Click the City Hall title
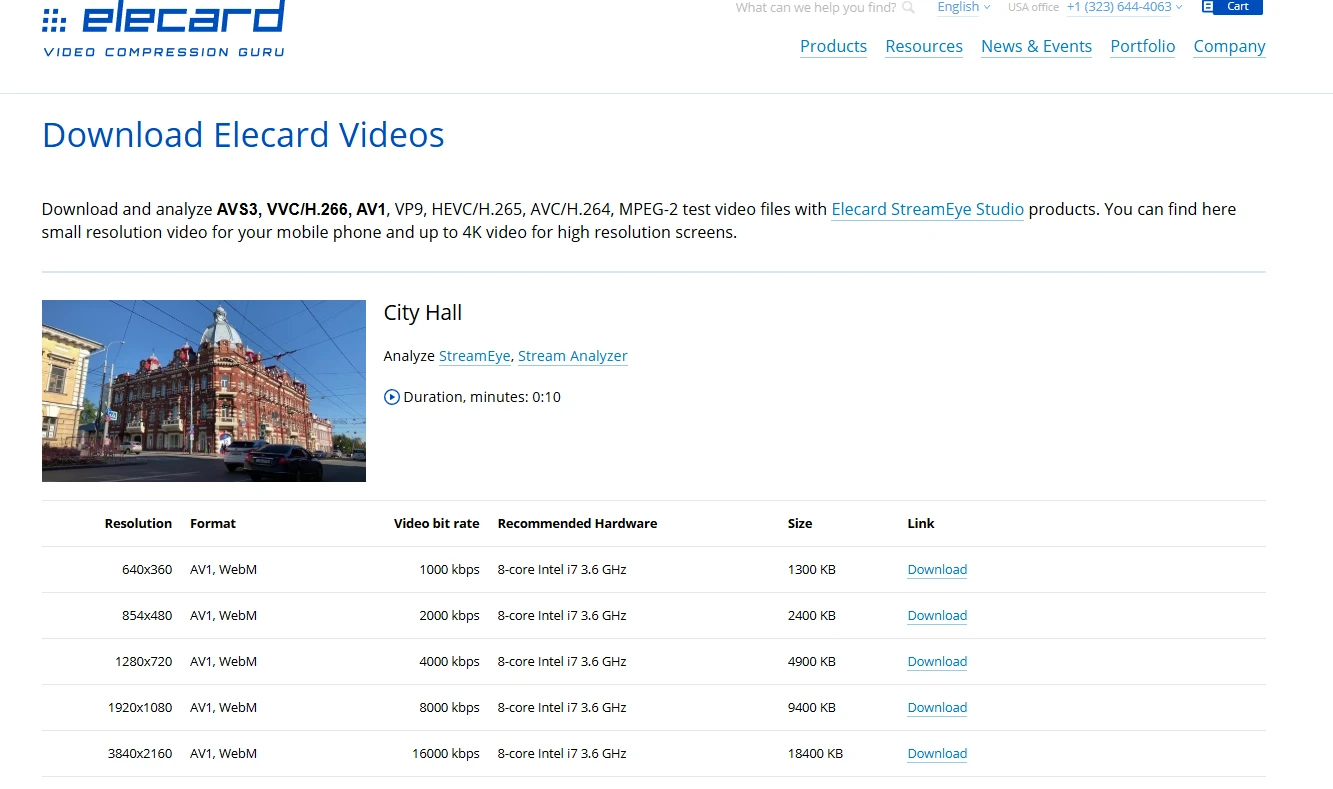Image resolution: width=1333 pixels, height=789 pixels. [423, 313]
